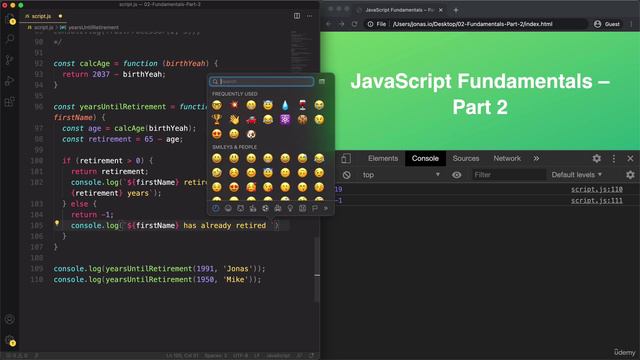The image size is (640, 360).
Task: Open the Chrome three-dot menu
Action: click(x=631, y=24)
